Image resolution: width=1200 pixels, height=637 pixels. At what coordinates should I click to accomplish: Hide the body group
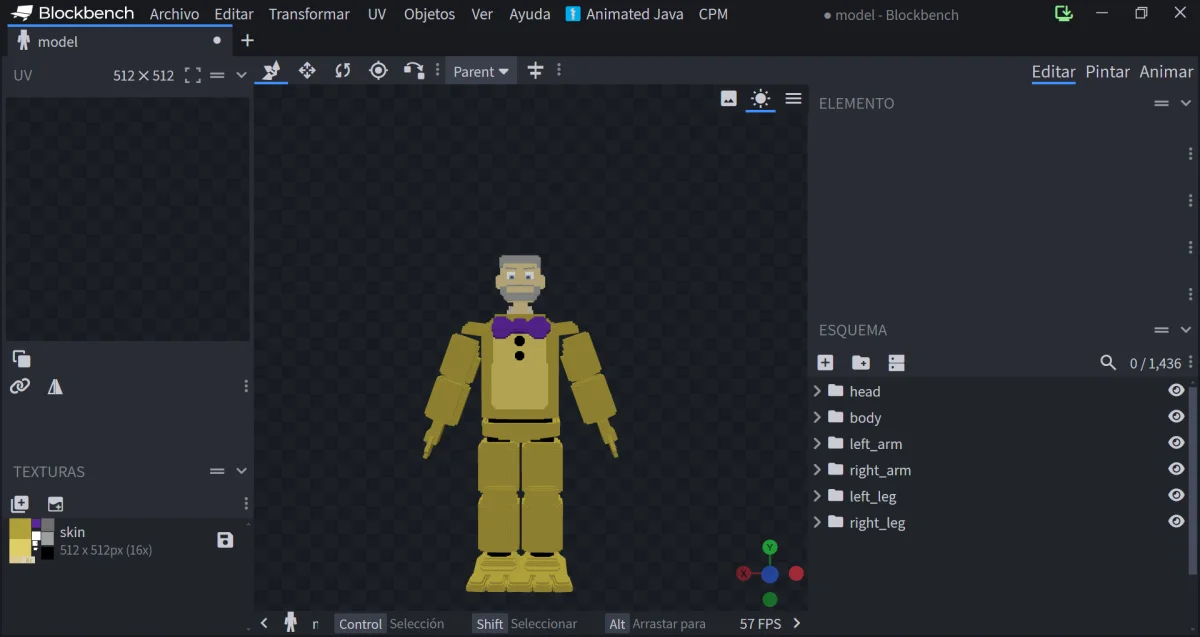(1176, 417)
